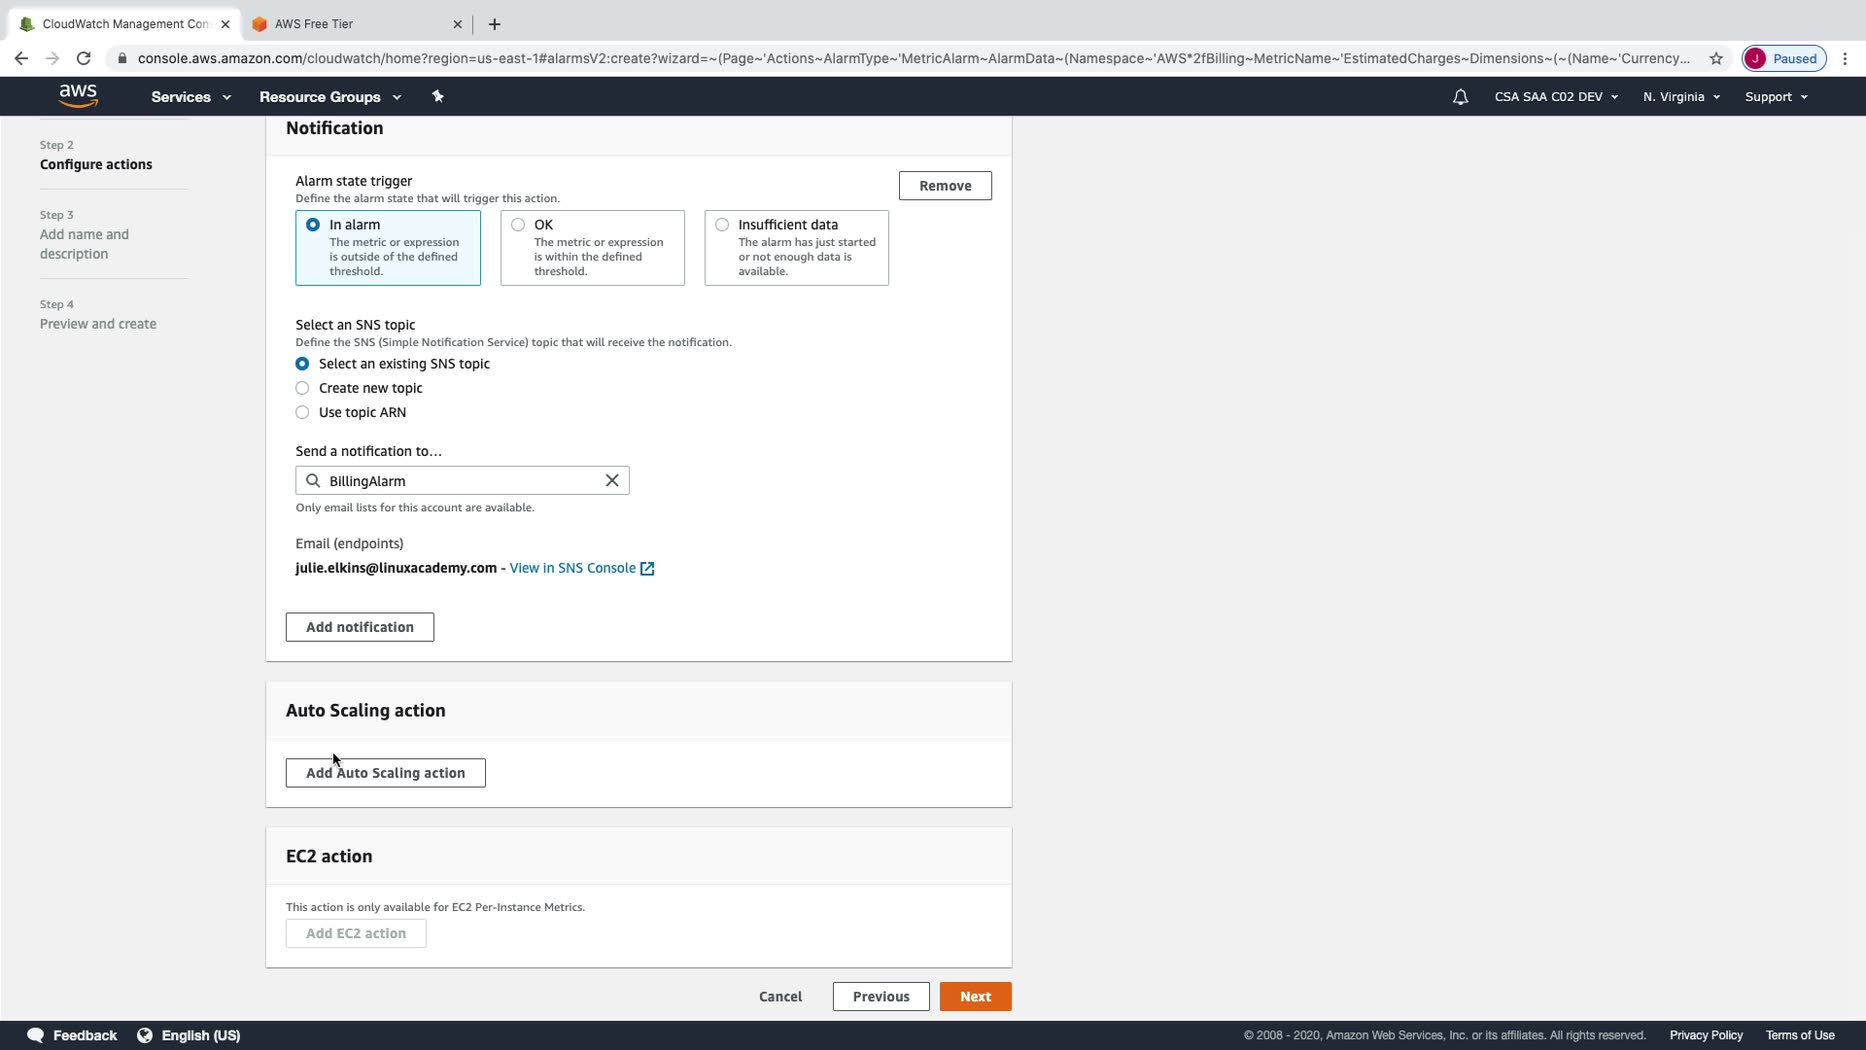1866x1050 pixels.
Task: Click the orange Next button
Action: 975,996
